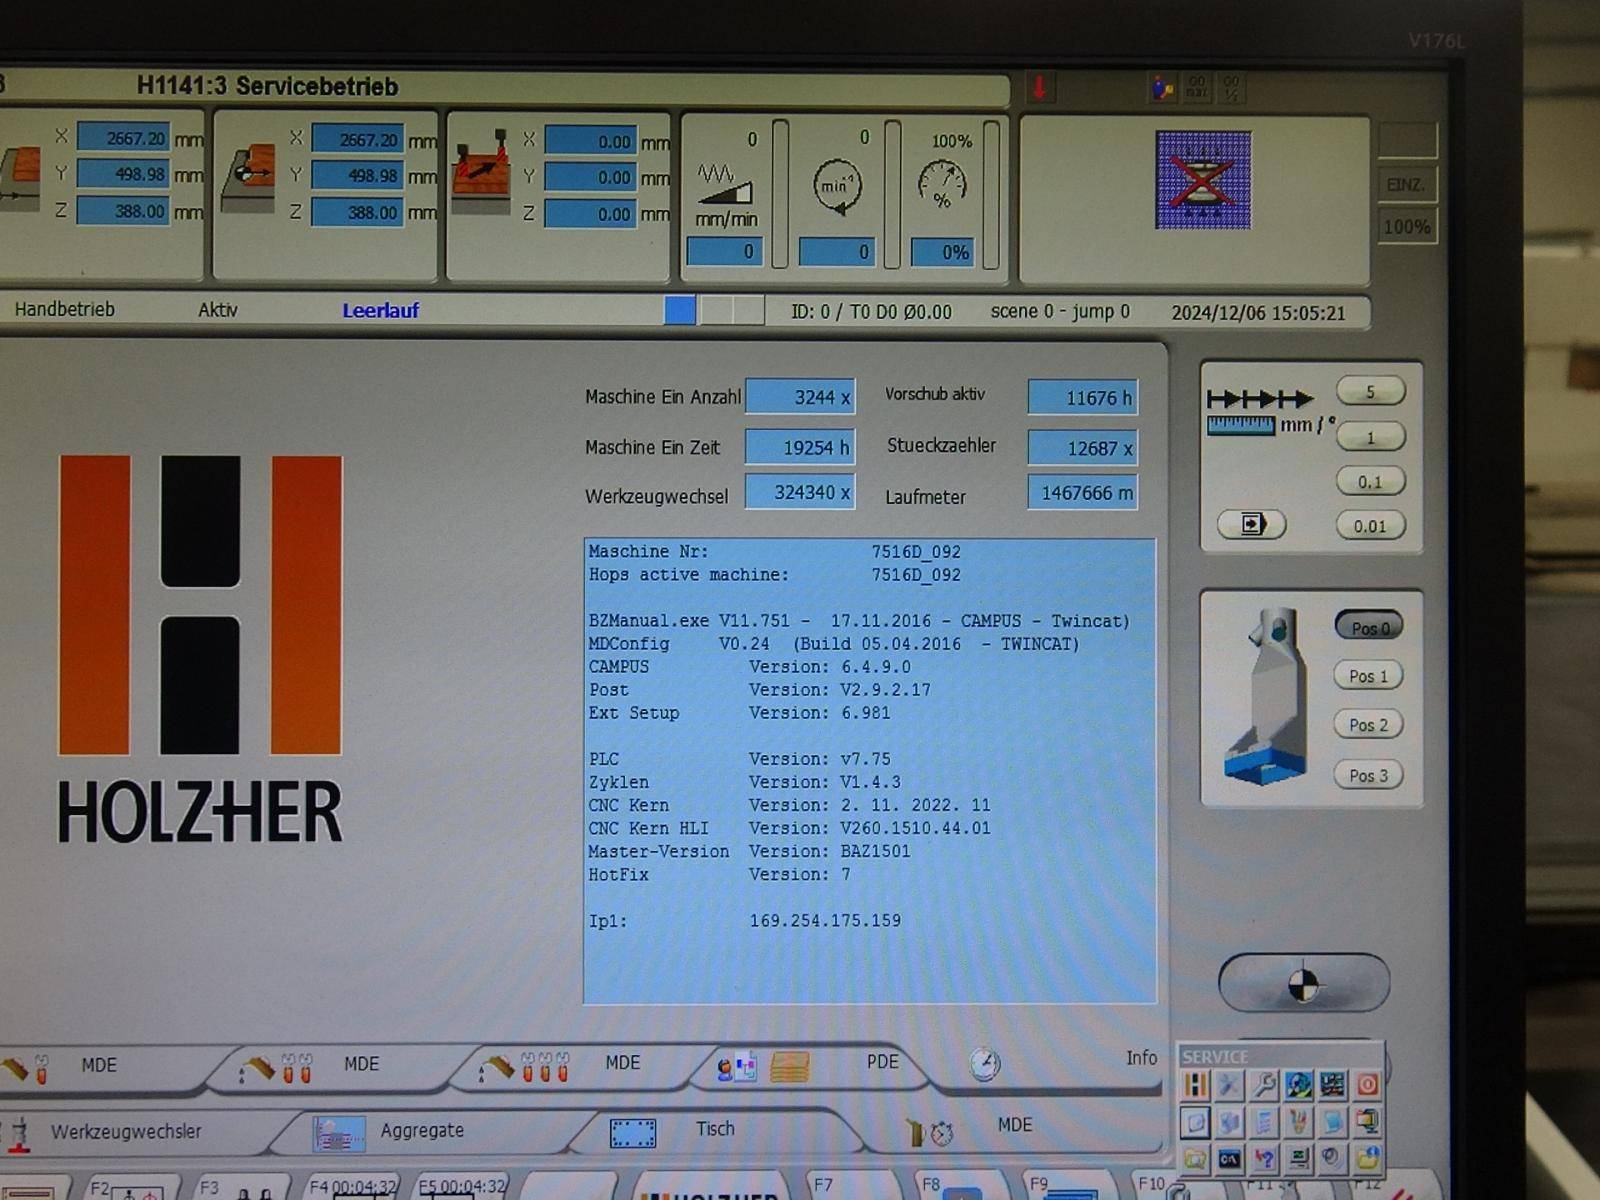The width and height of the screenshot is (1600, 1200).
Task: Click the Vorschub aktiv 11676 h field
Action: coord(1083,398)
